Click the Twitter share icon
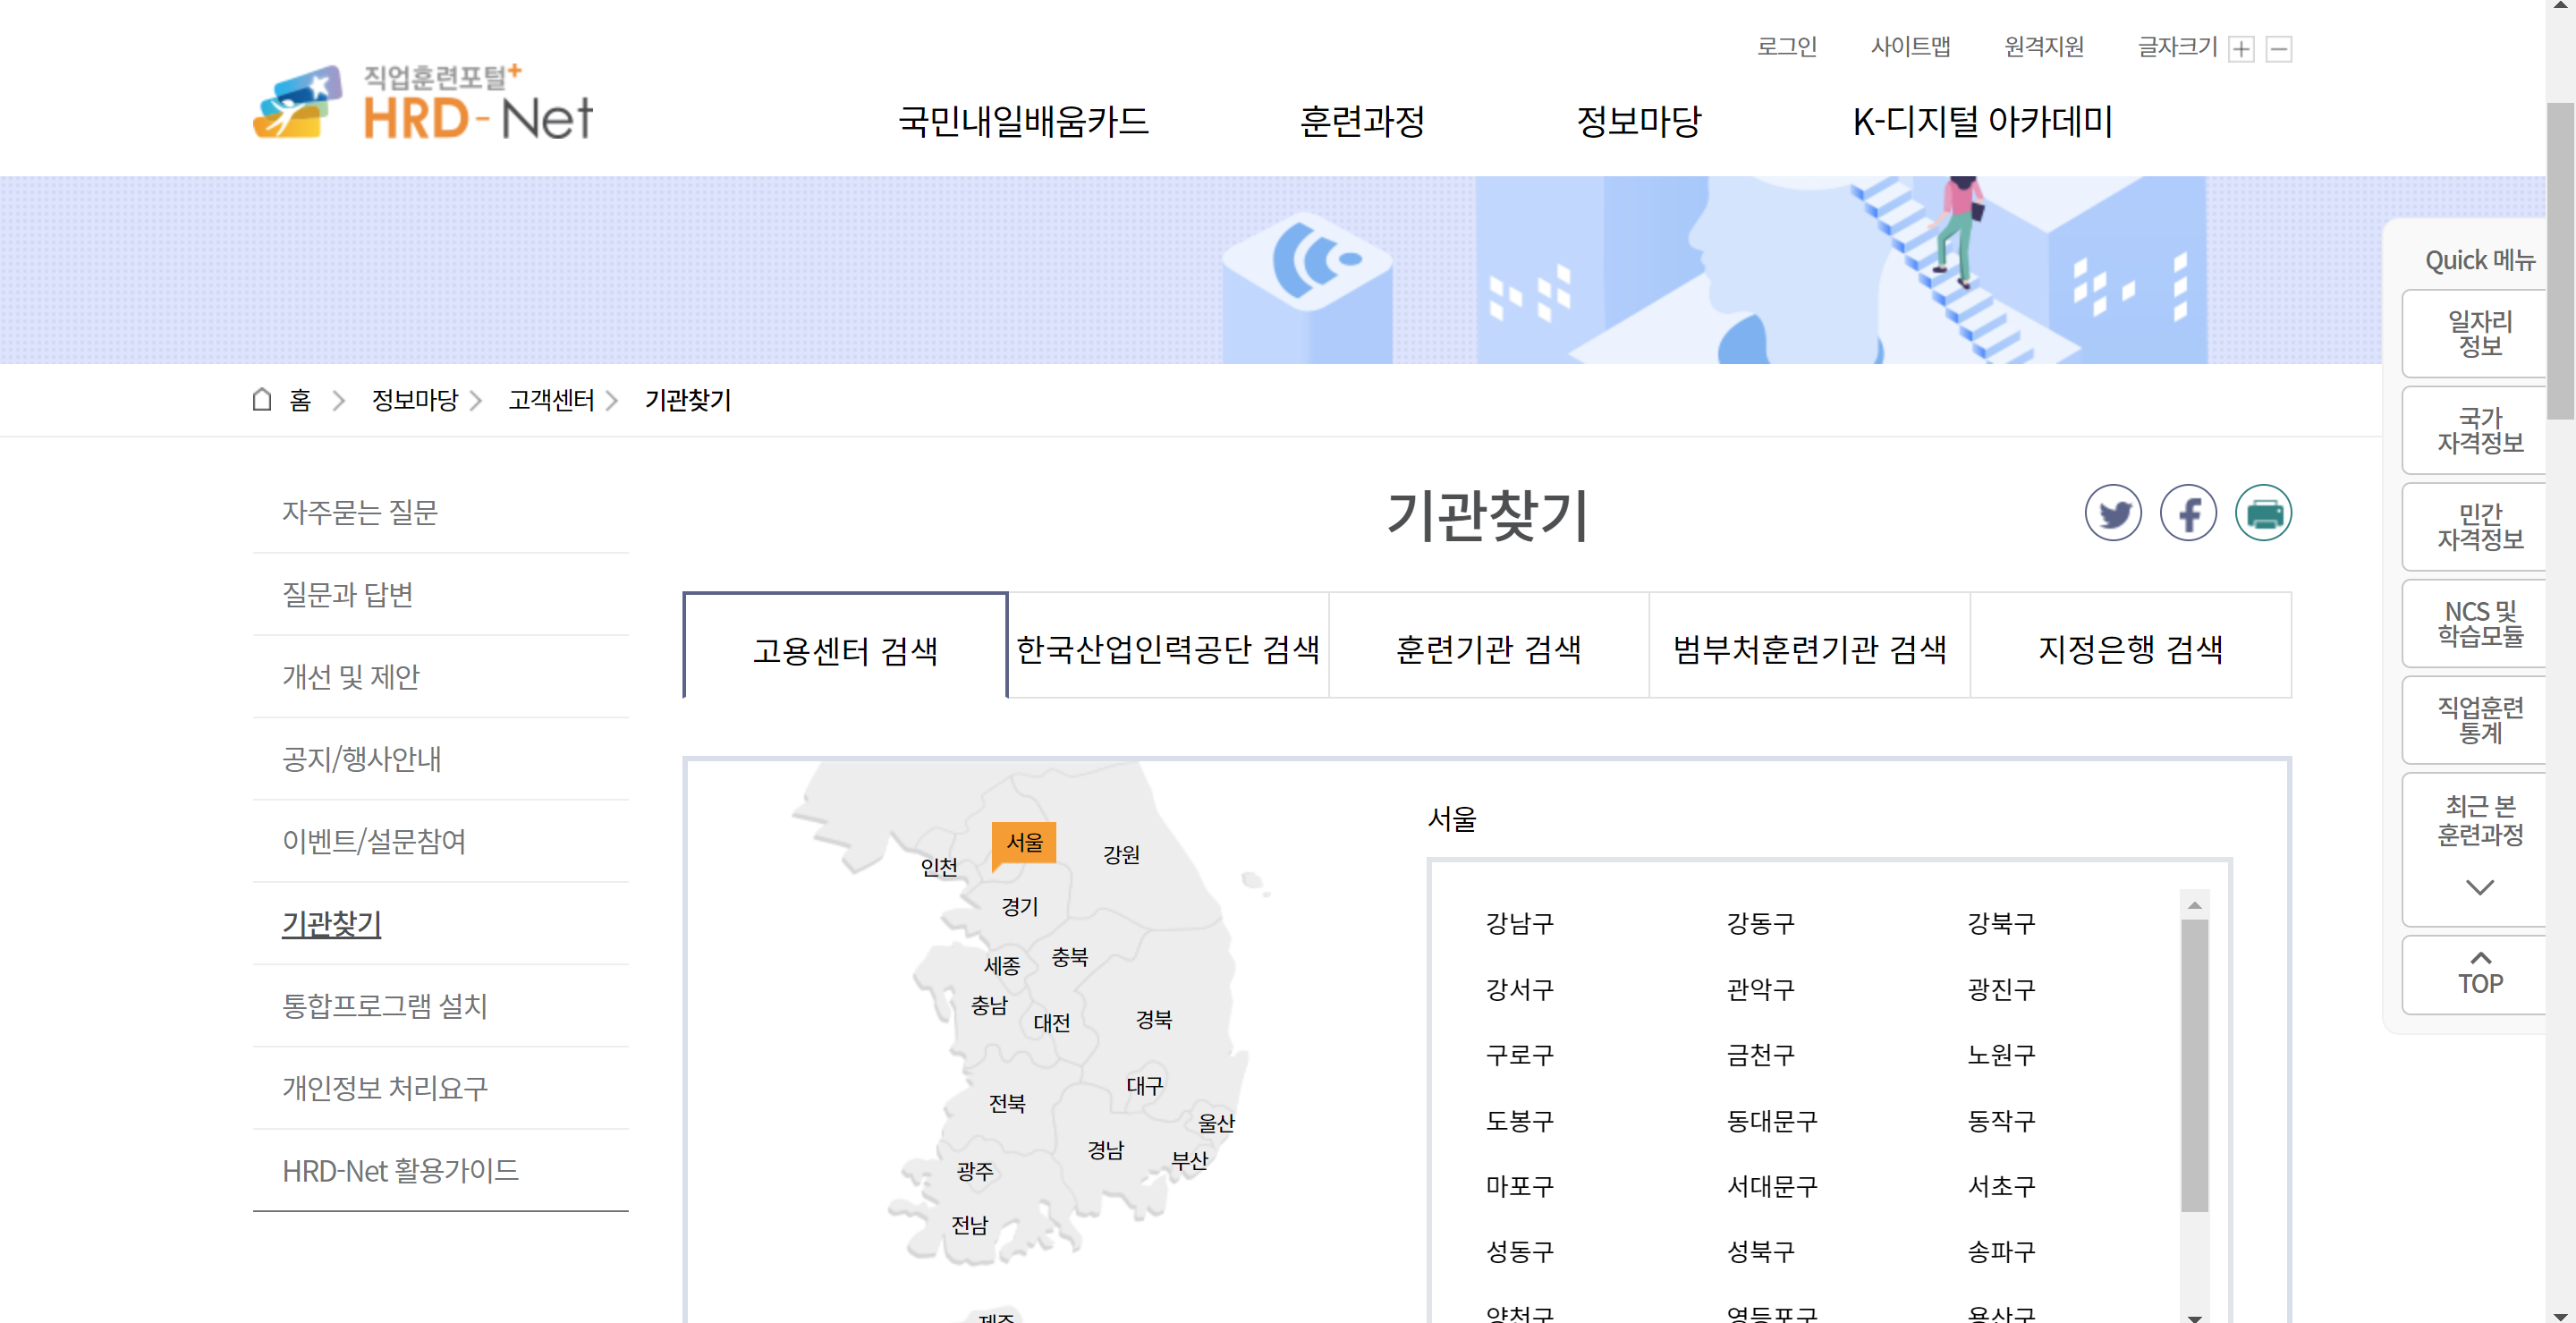 [2112, 514]
